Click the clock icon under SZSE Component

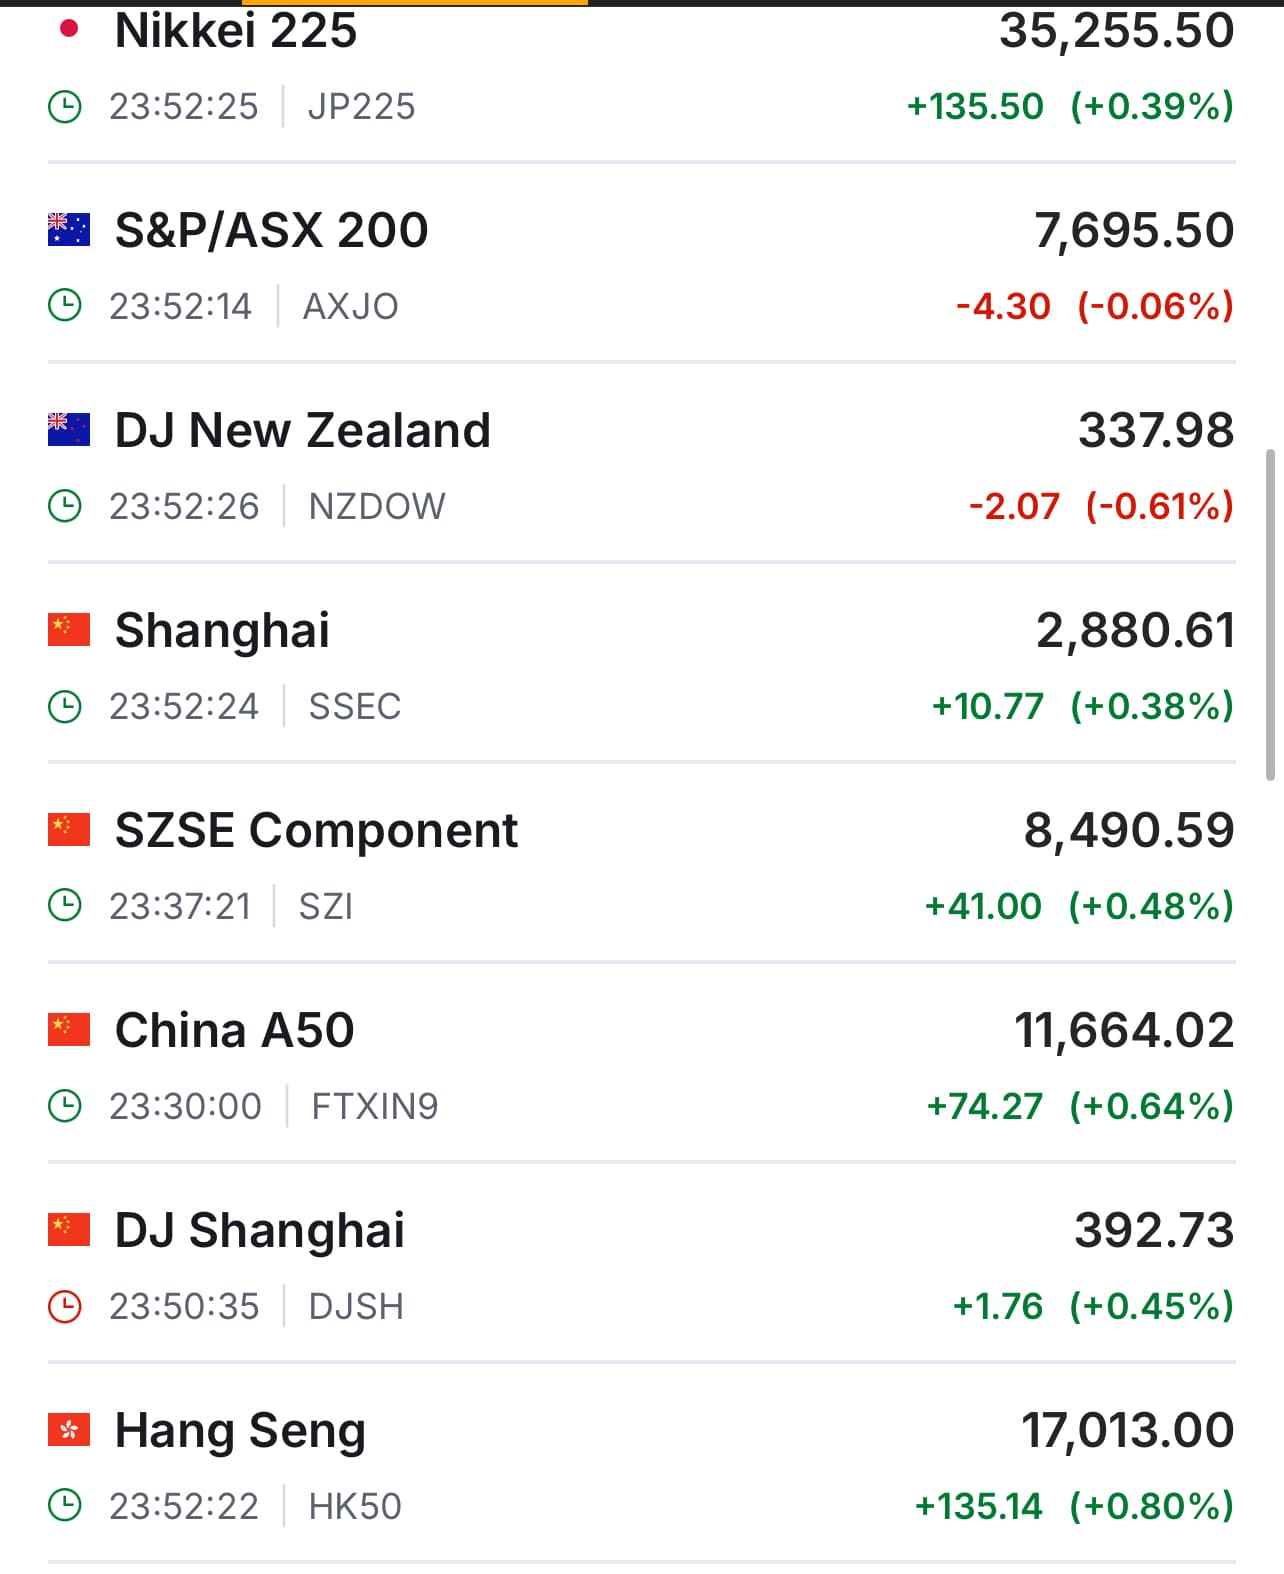65,906
